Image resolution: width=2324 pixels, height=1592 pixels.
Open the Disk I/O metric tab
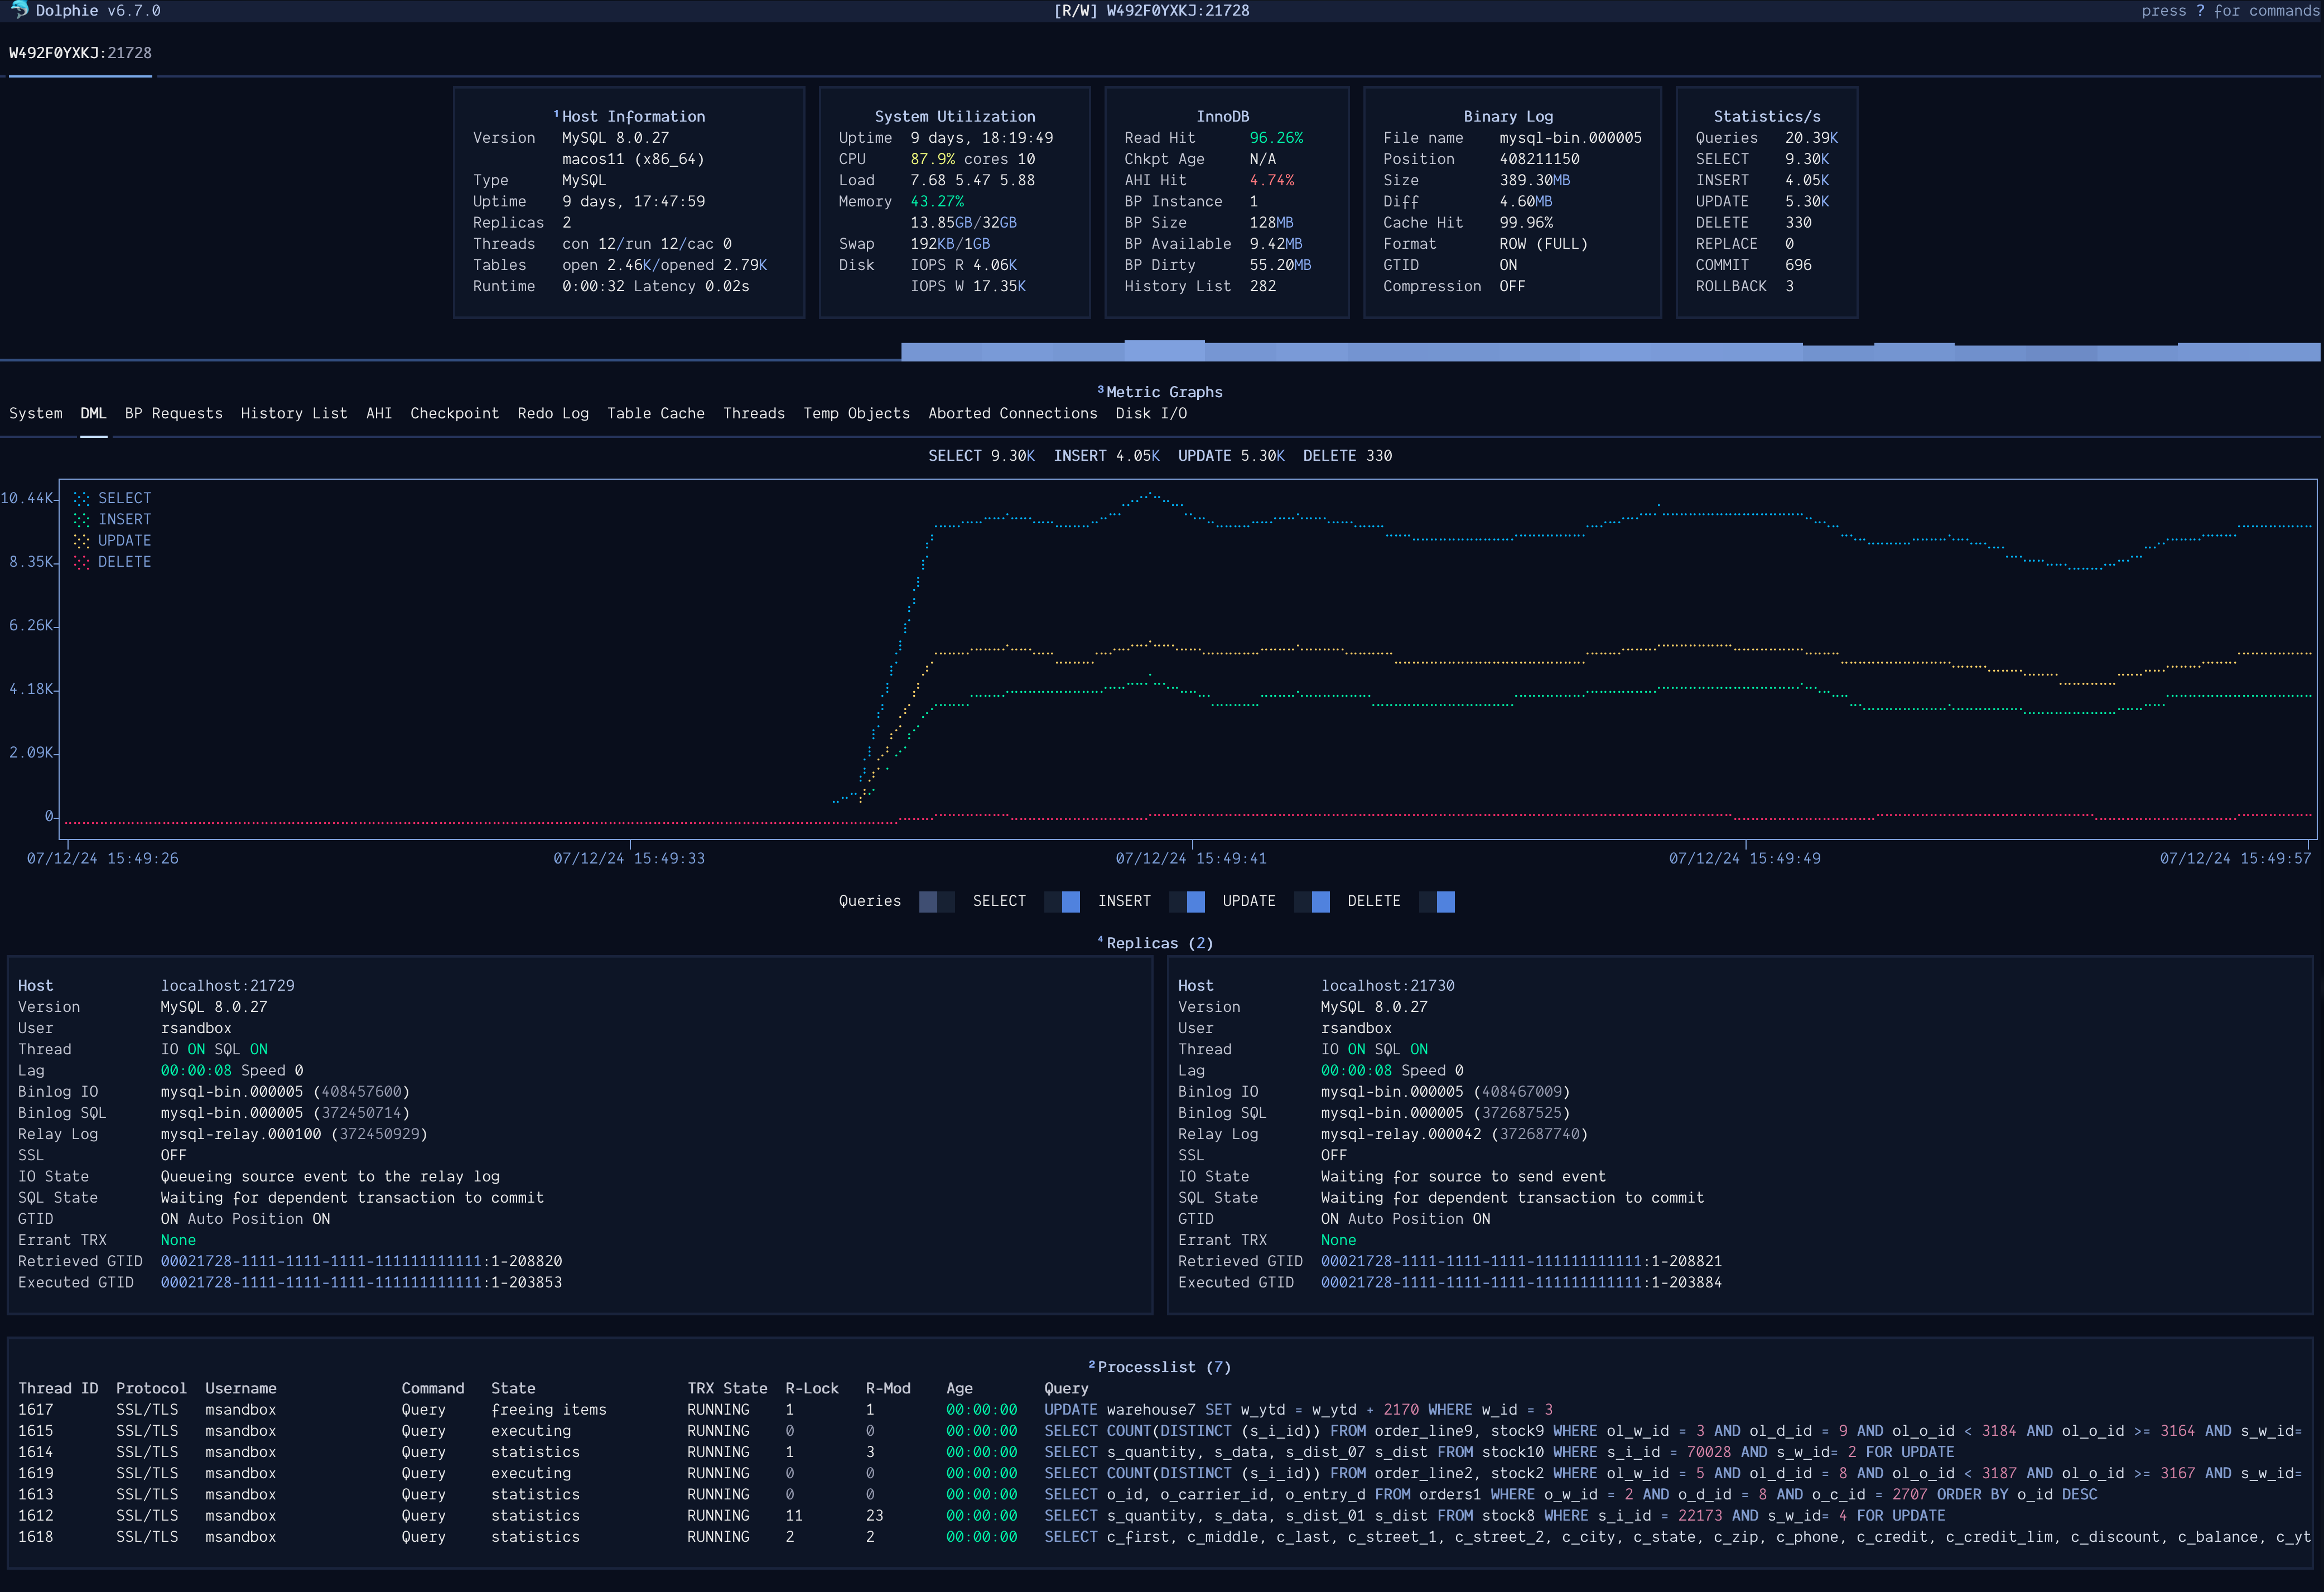tap(1151, 413)
